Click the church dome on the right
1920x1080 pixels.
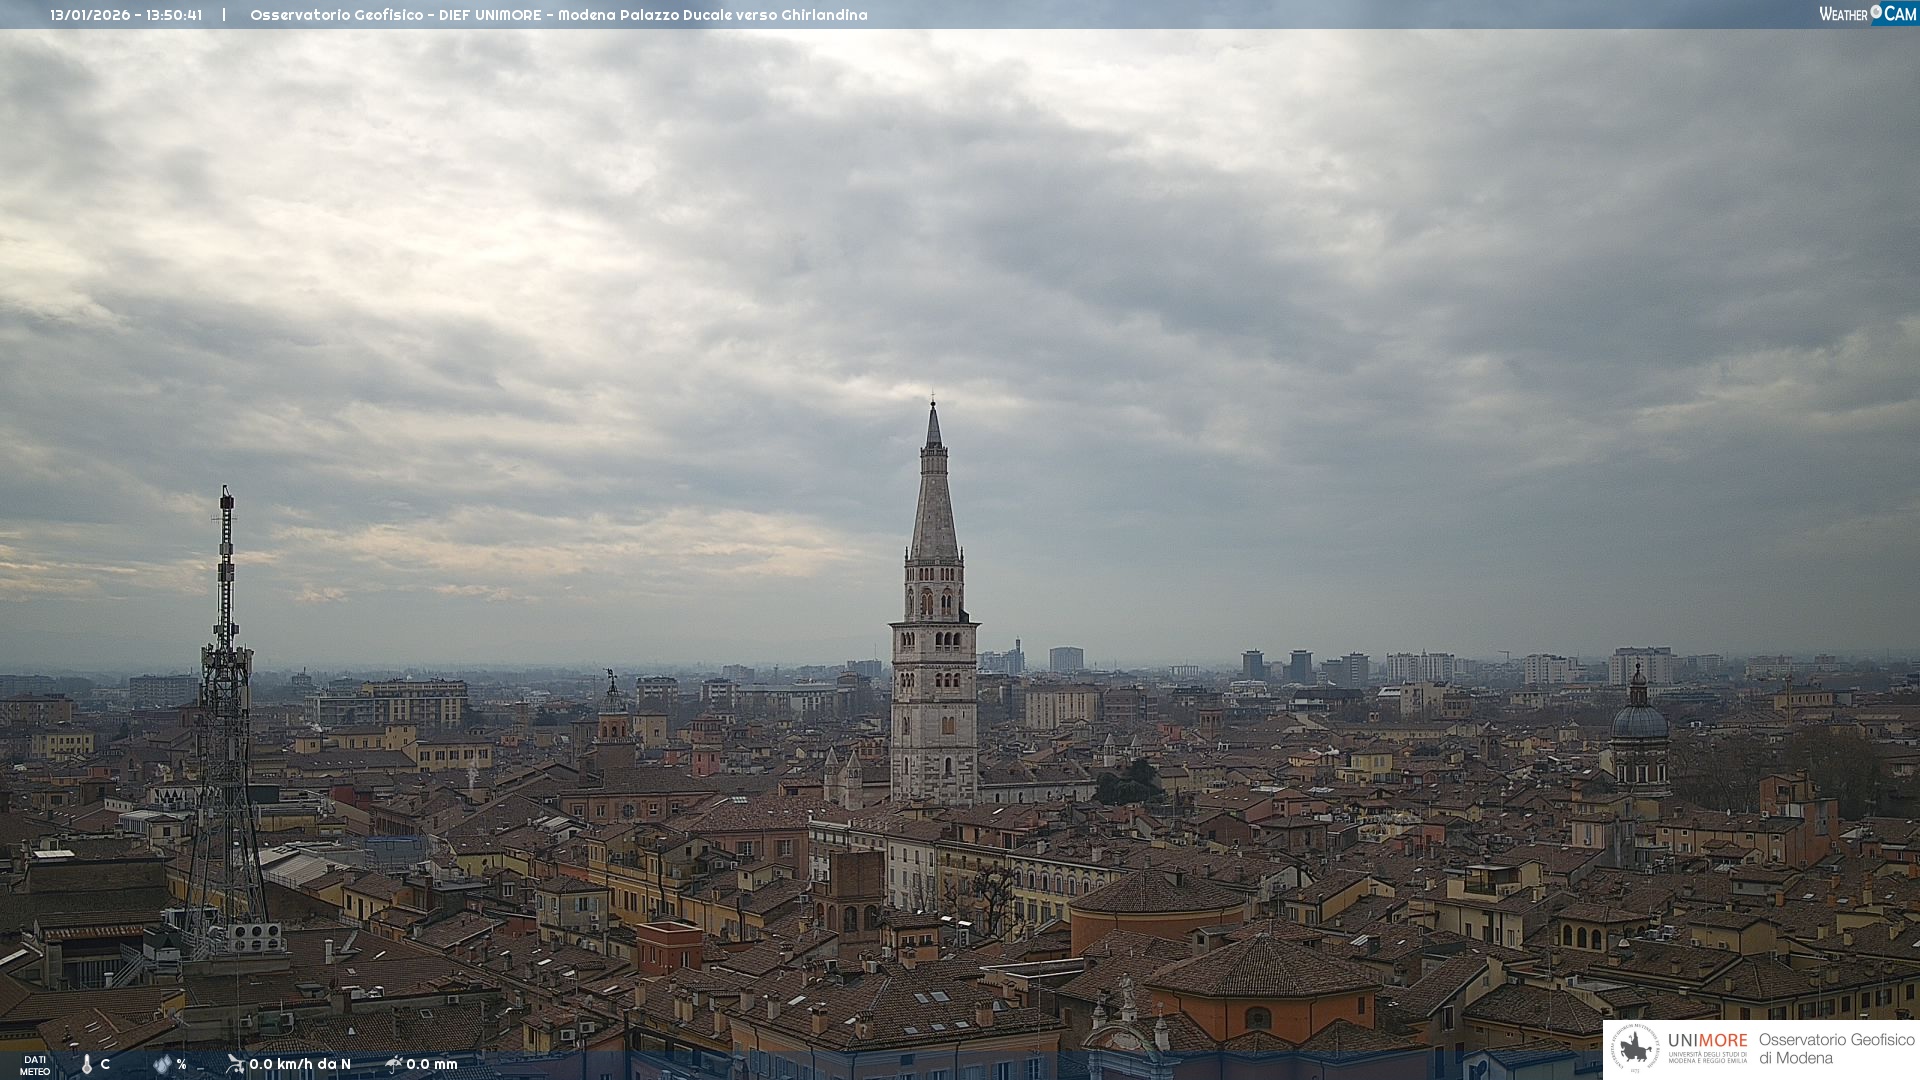[x=1639, y=720]
